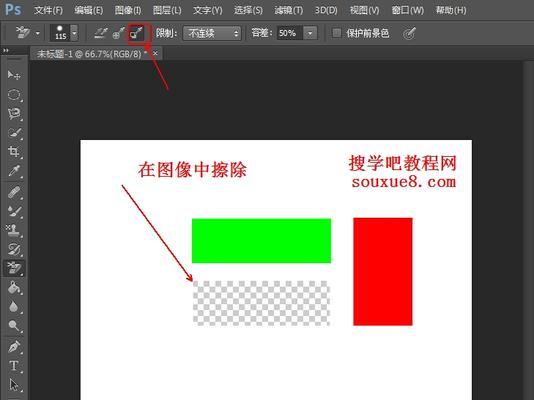Select the Brush tool
This screenshot has width=534, height=400.
[14, 211]
